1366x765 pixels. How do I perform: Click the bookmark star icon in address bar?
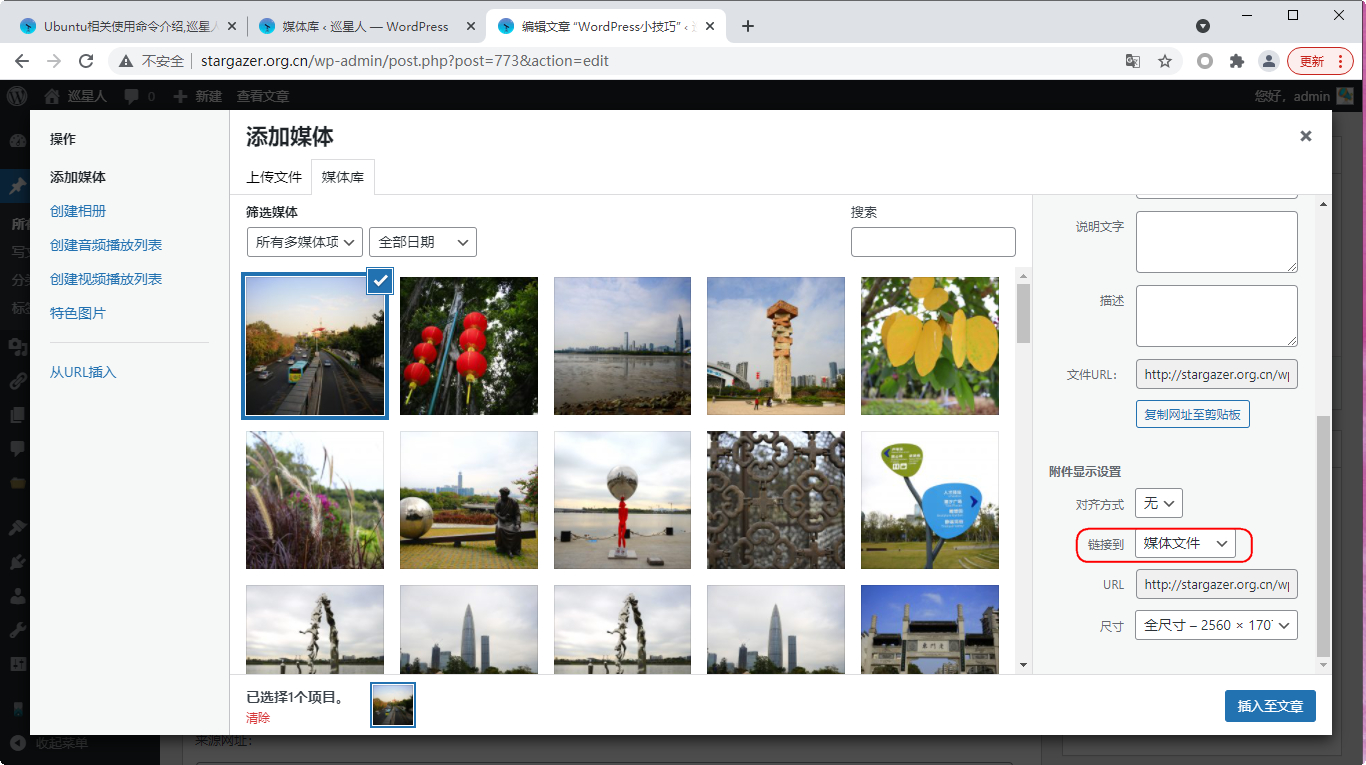(1165, 61)
